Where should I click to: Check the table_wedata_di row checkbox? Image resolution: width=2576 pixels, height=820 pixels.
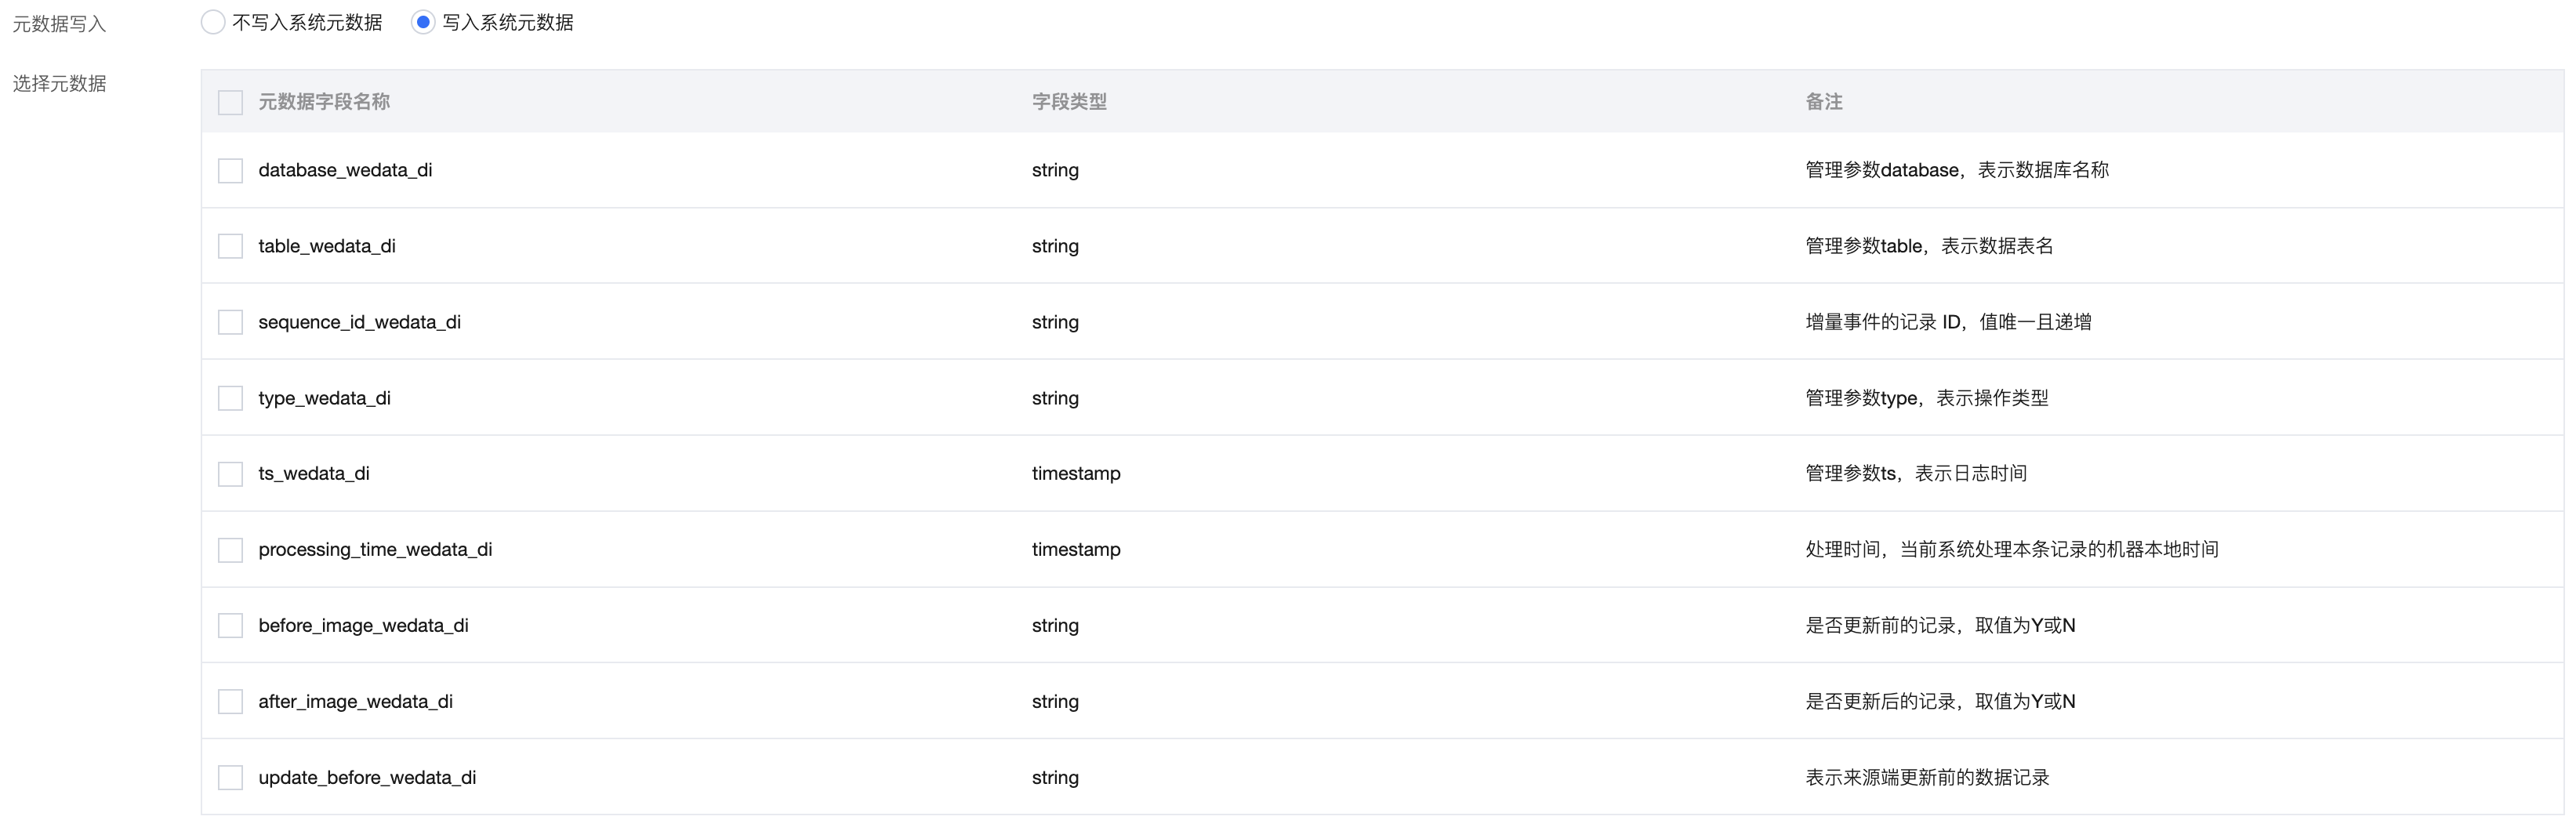(231, 247)
